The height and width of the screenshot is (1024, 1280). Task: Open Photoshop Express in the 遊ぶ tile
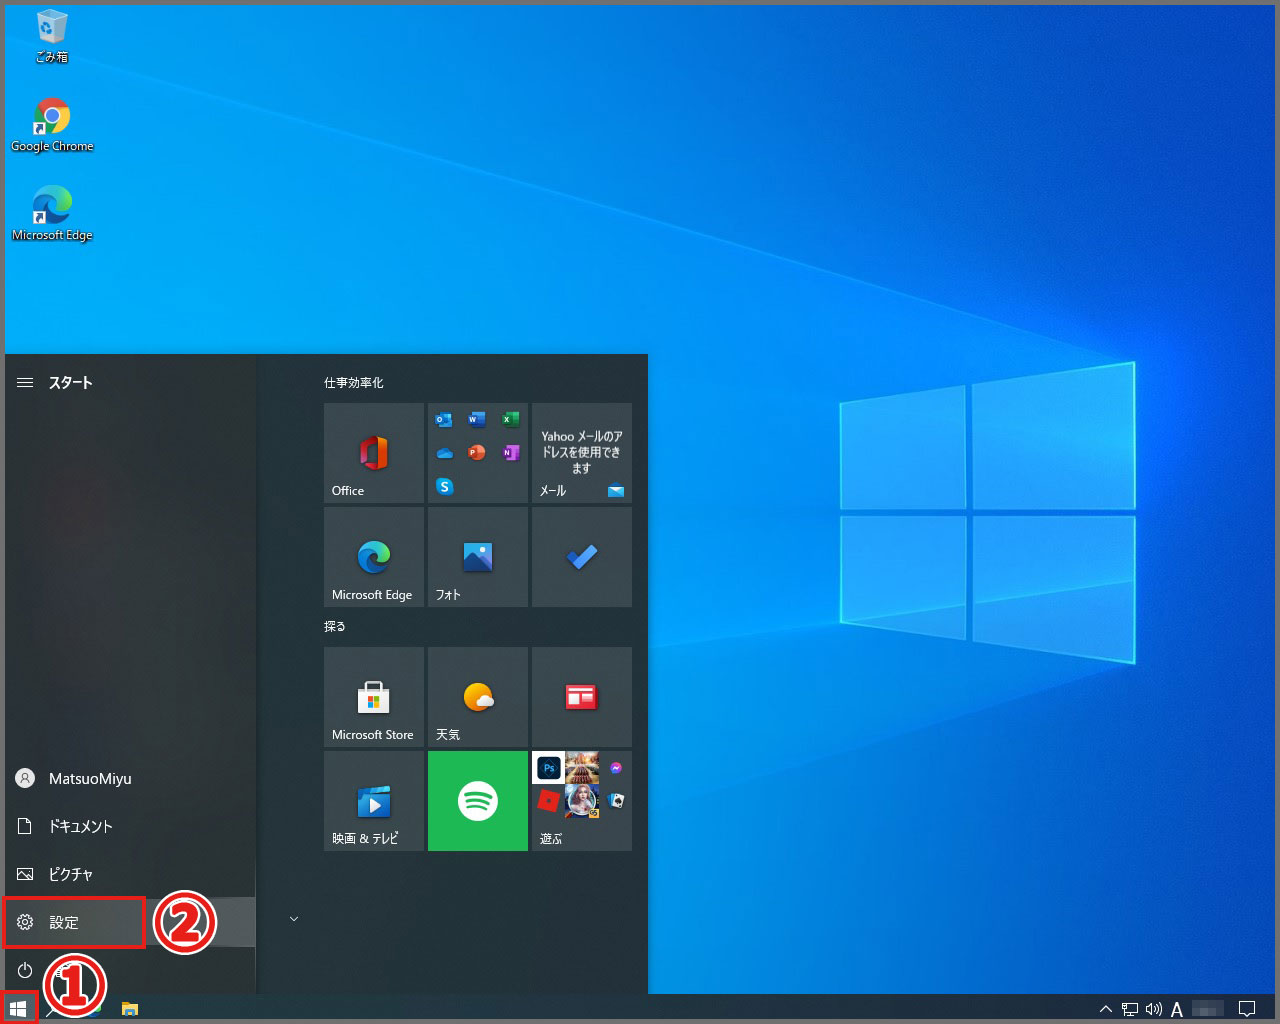pyautogui.click(x=549, y=768)
